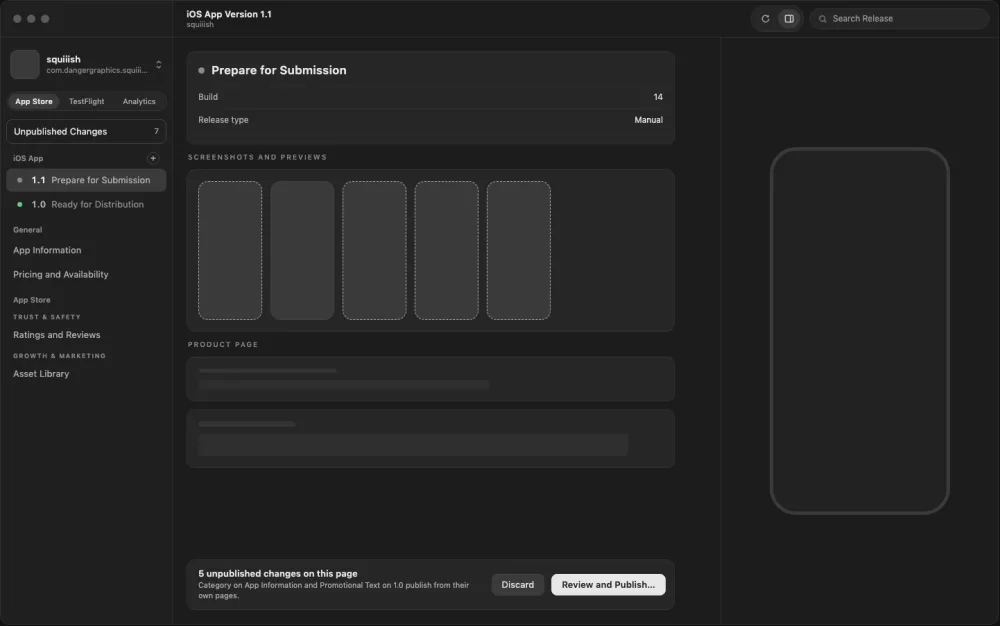Click the macOS zoom window button
This screenshot has height=626, width=1000.
45,18
